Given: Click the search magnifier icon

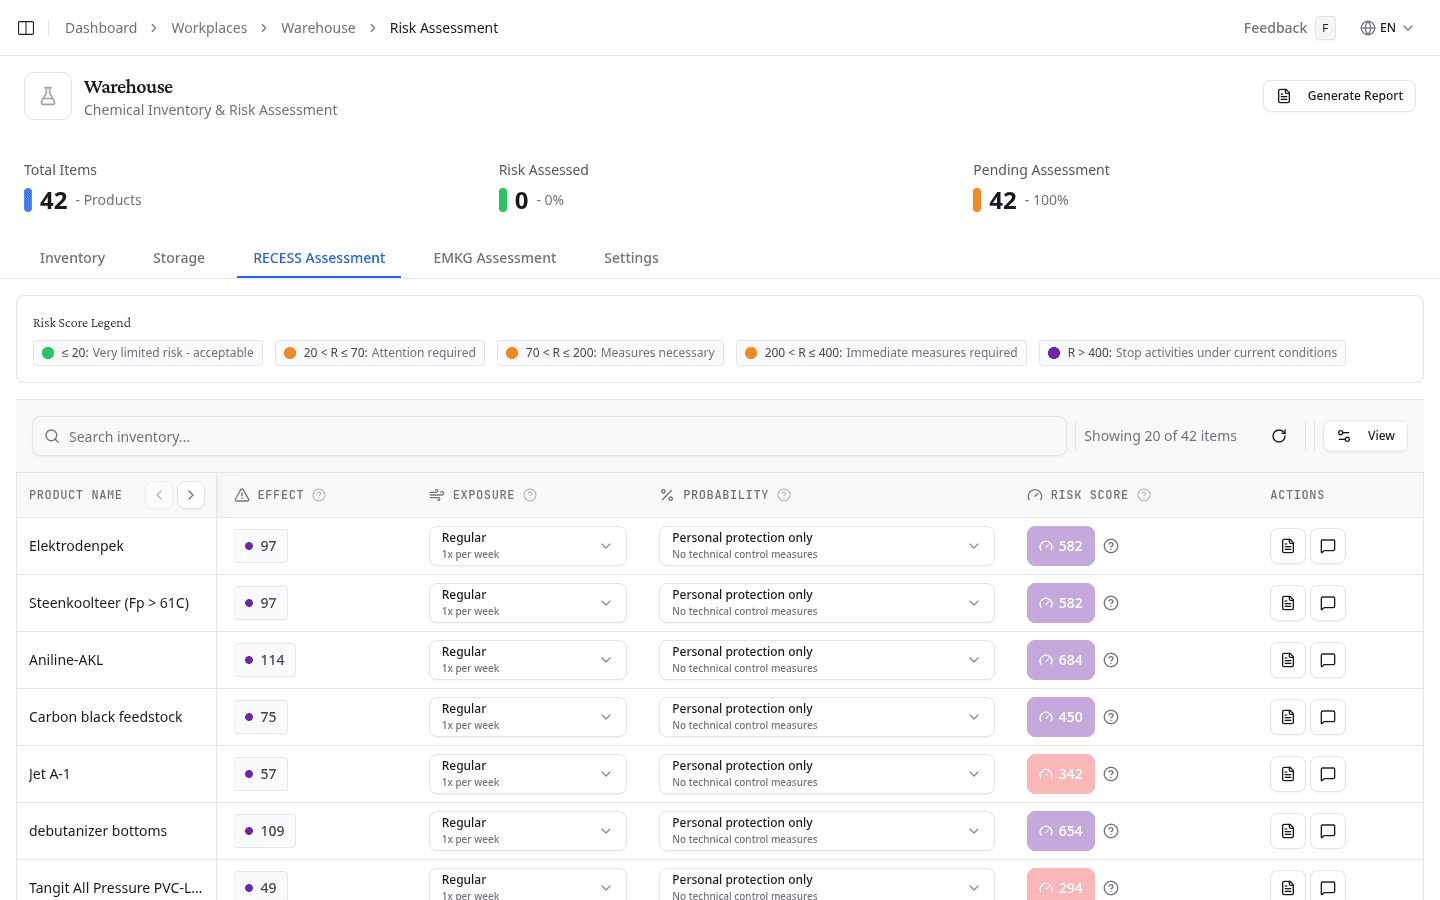Looking at the screenshot, I should point(52,436).
